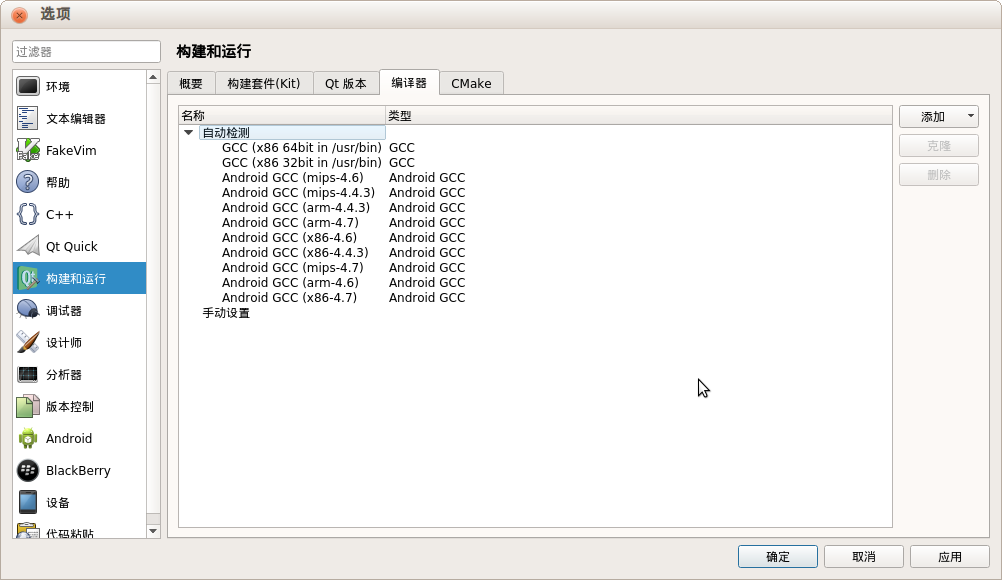
Task: Select the 构建和运行 Qt icon
Action: pos(27,278)
